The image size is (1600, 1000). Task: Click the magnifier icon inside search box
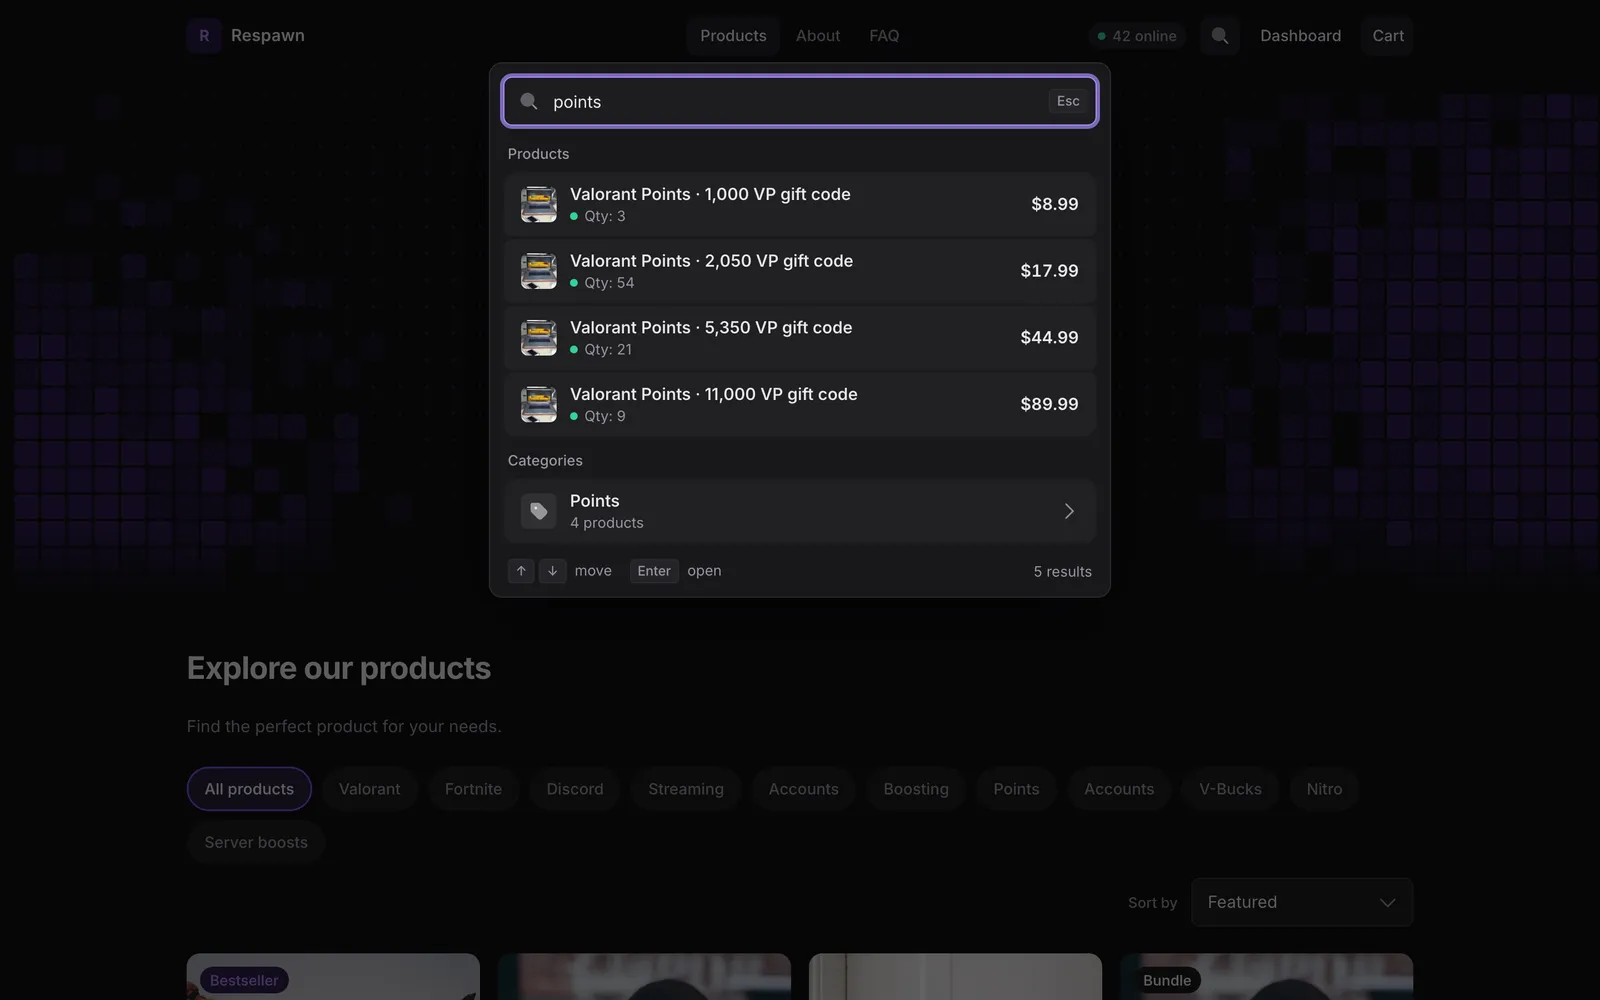(529, 102)
